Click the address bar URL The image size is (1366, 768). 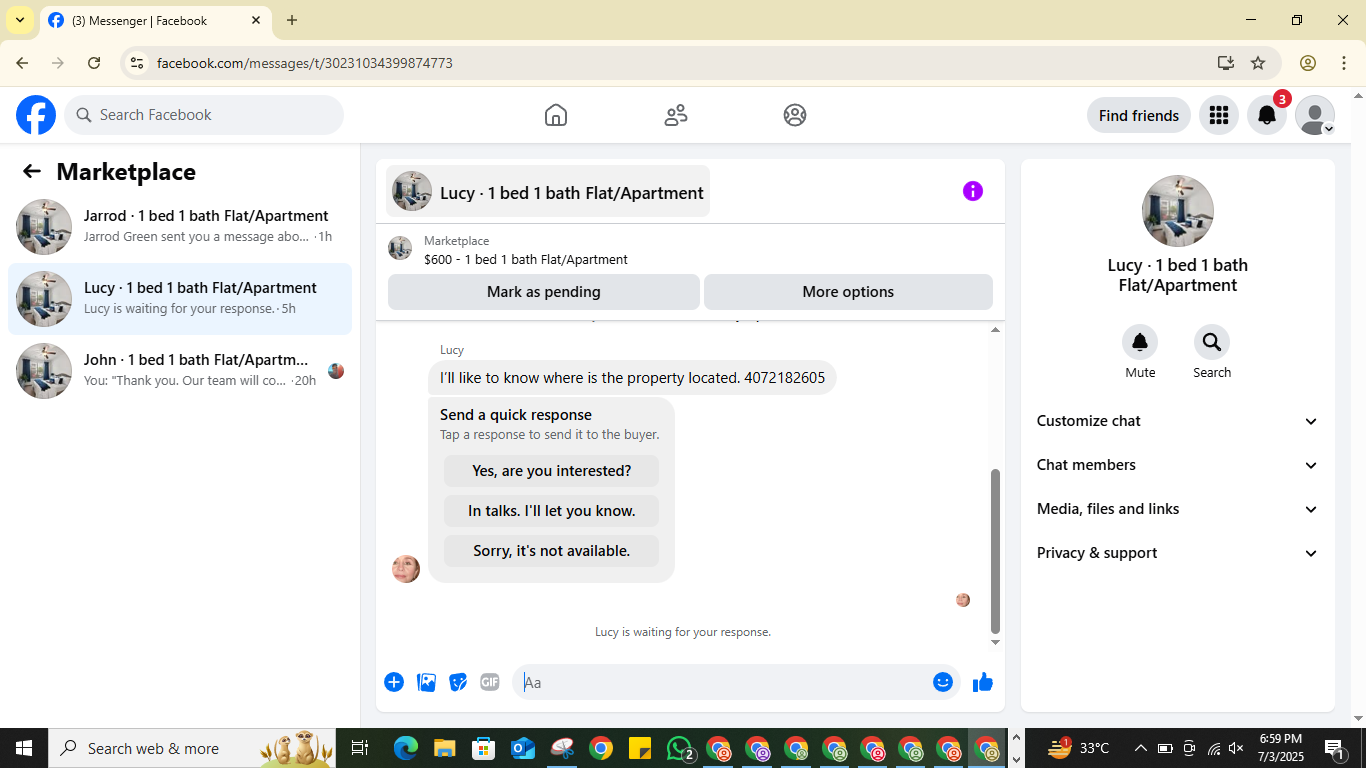pyautogui.click(x=305, y=63)
